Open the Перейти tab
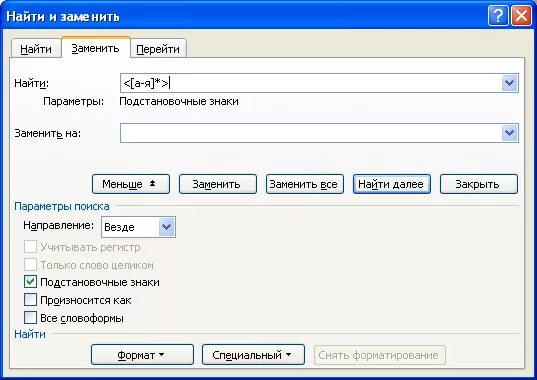This screenshot has width=537, height=380. [158, 49]
